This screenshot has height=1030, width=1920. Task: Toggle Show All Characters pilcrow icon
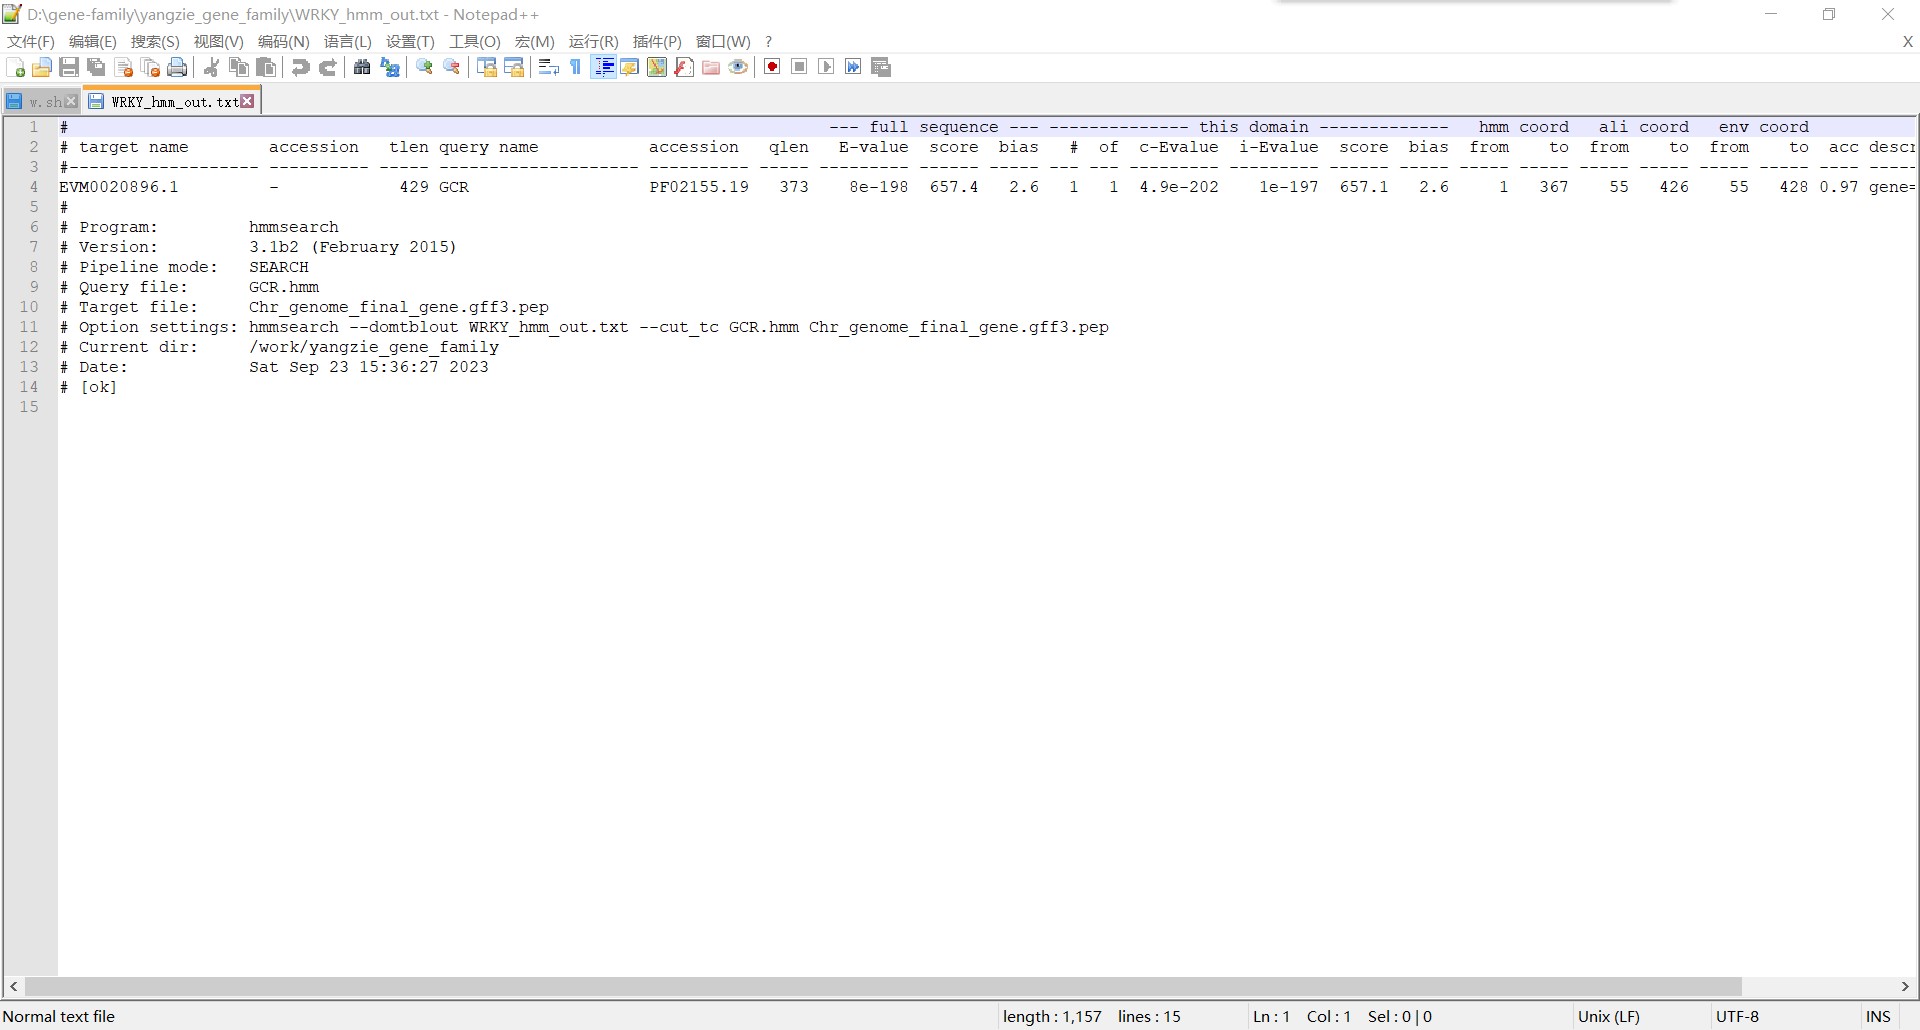click(x=575, y=67)
